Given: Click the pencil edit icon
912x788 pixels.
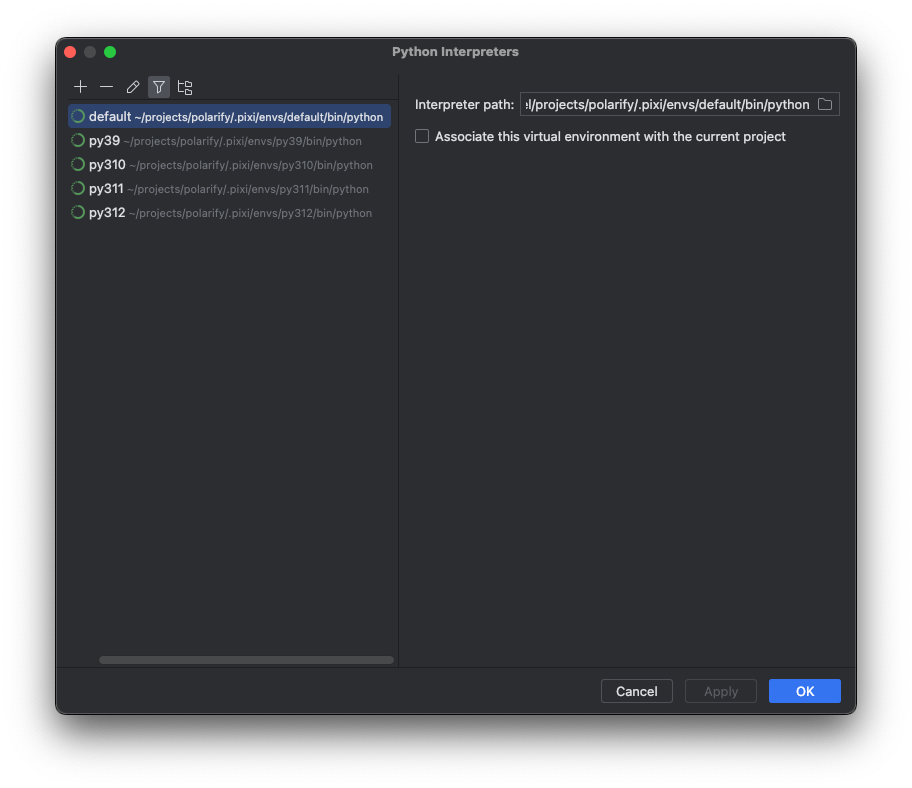Looking at the screenshot, I should [x=133, y=87].
